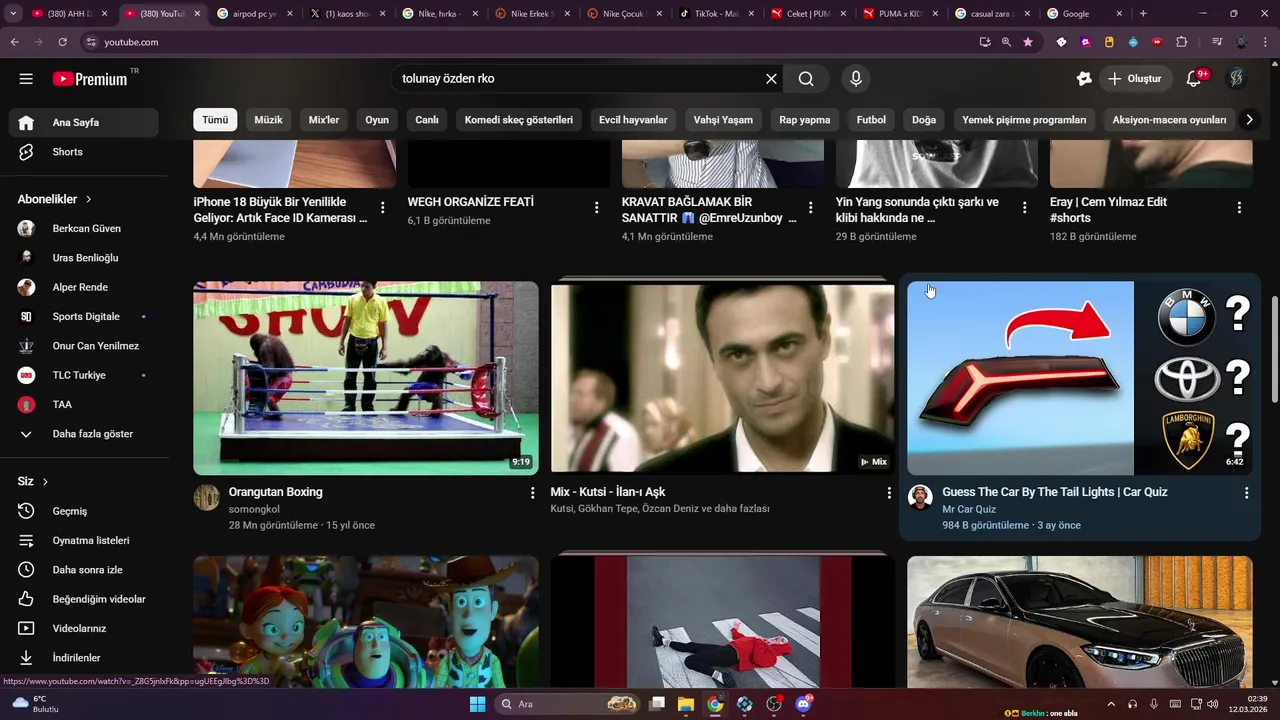Open the Windows Start menu

477,704
